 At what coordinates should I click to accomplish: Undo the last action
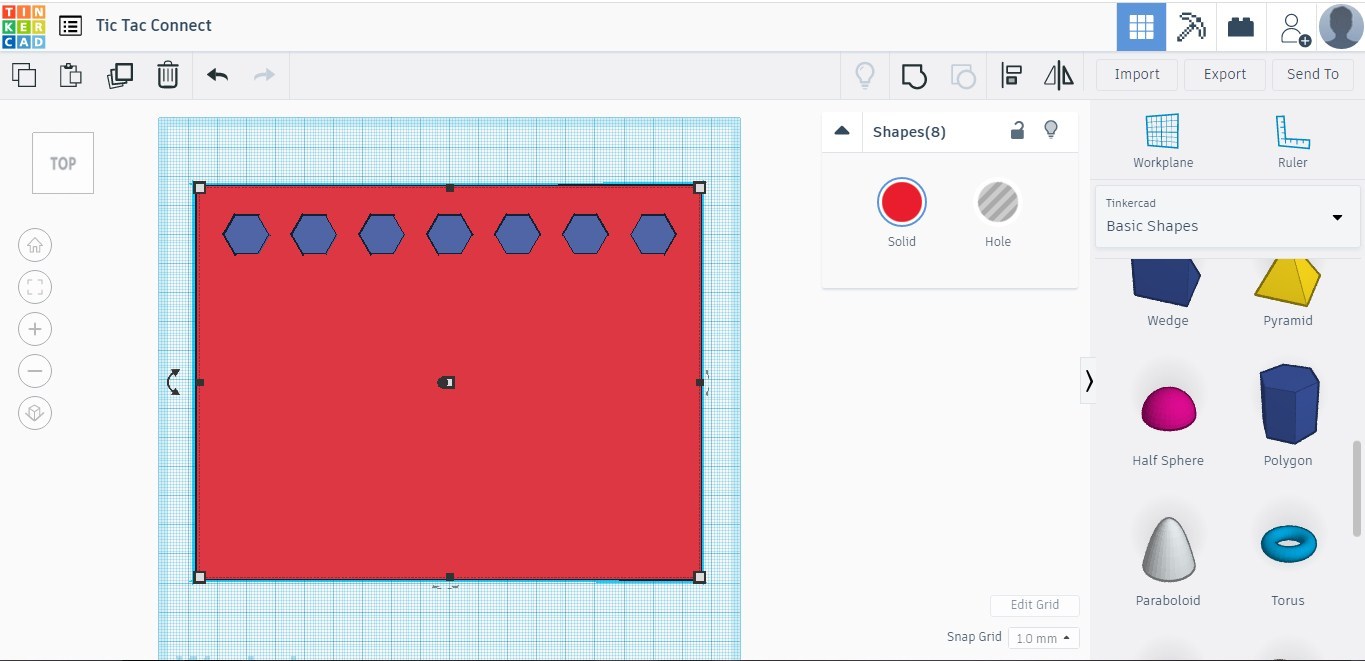pyautogui.click(x=216, y=74)
